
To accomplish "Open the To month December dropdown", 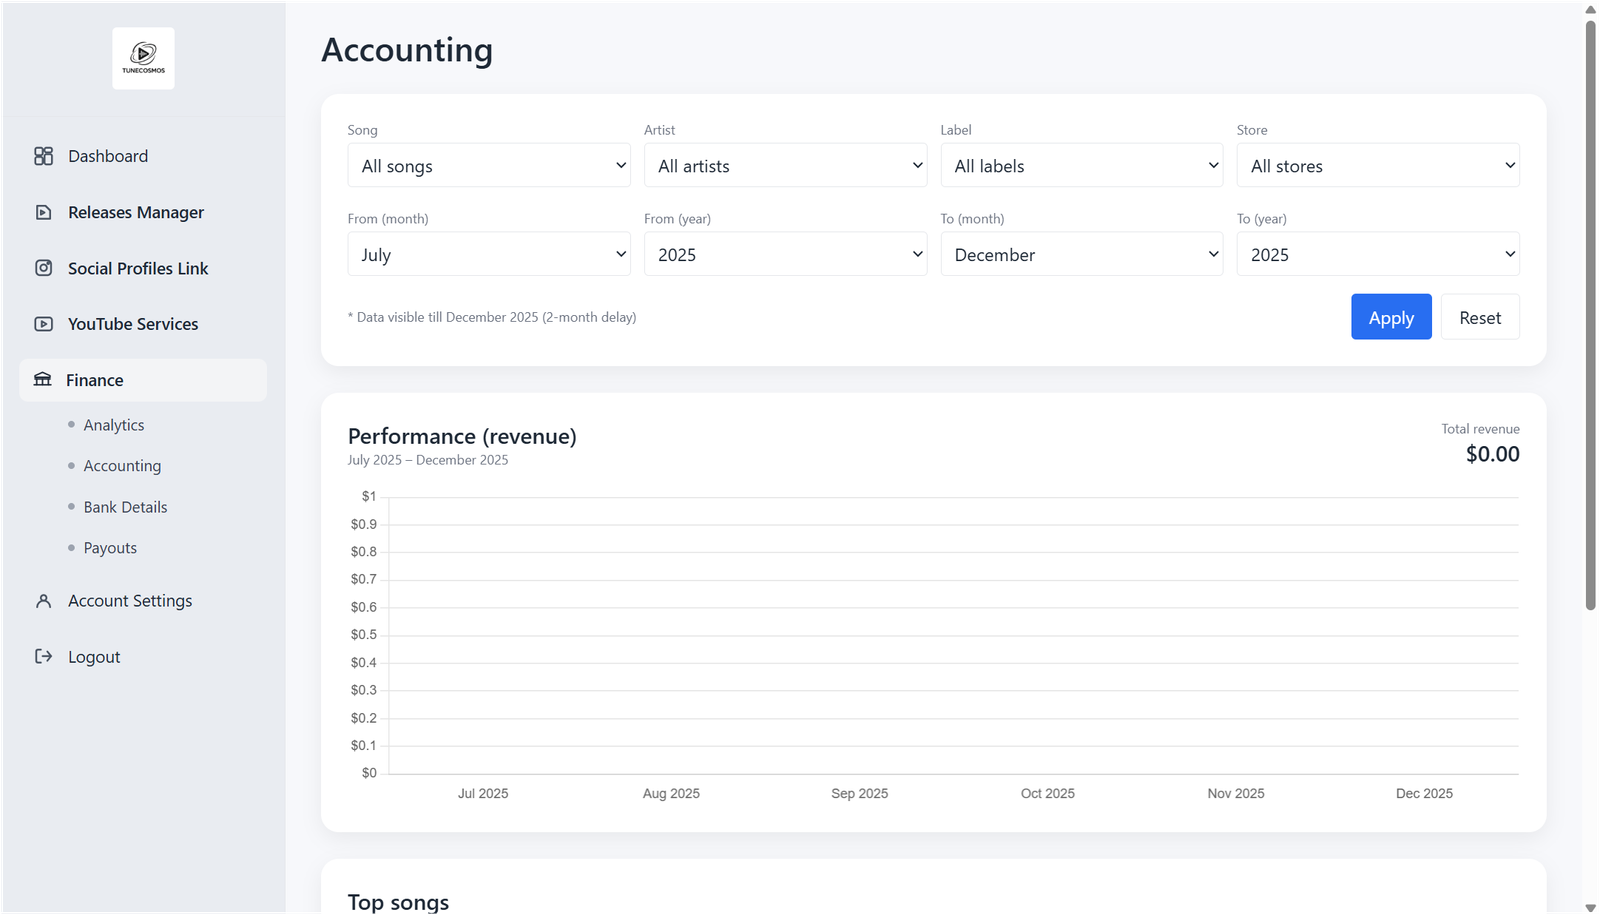I will click(1081, 255).
